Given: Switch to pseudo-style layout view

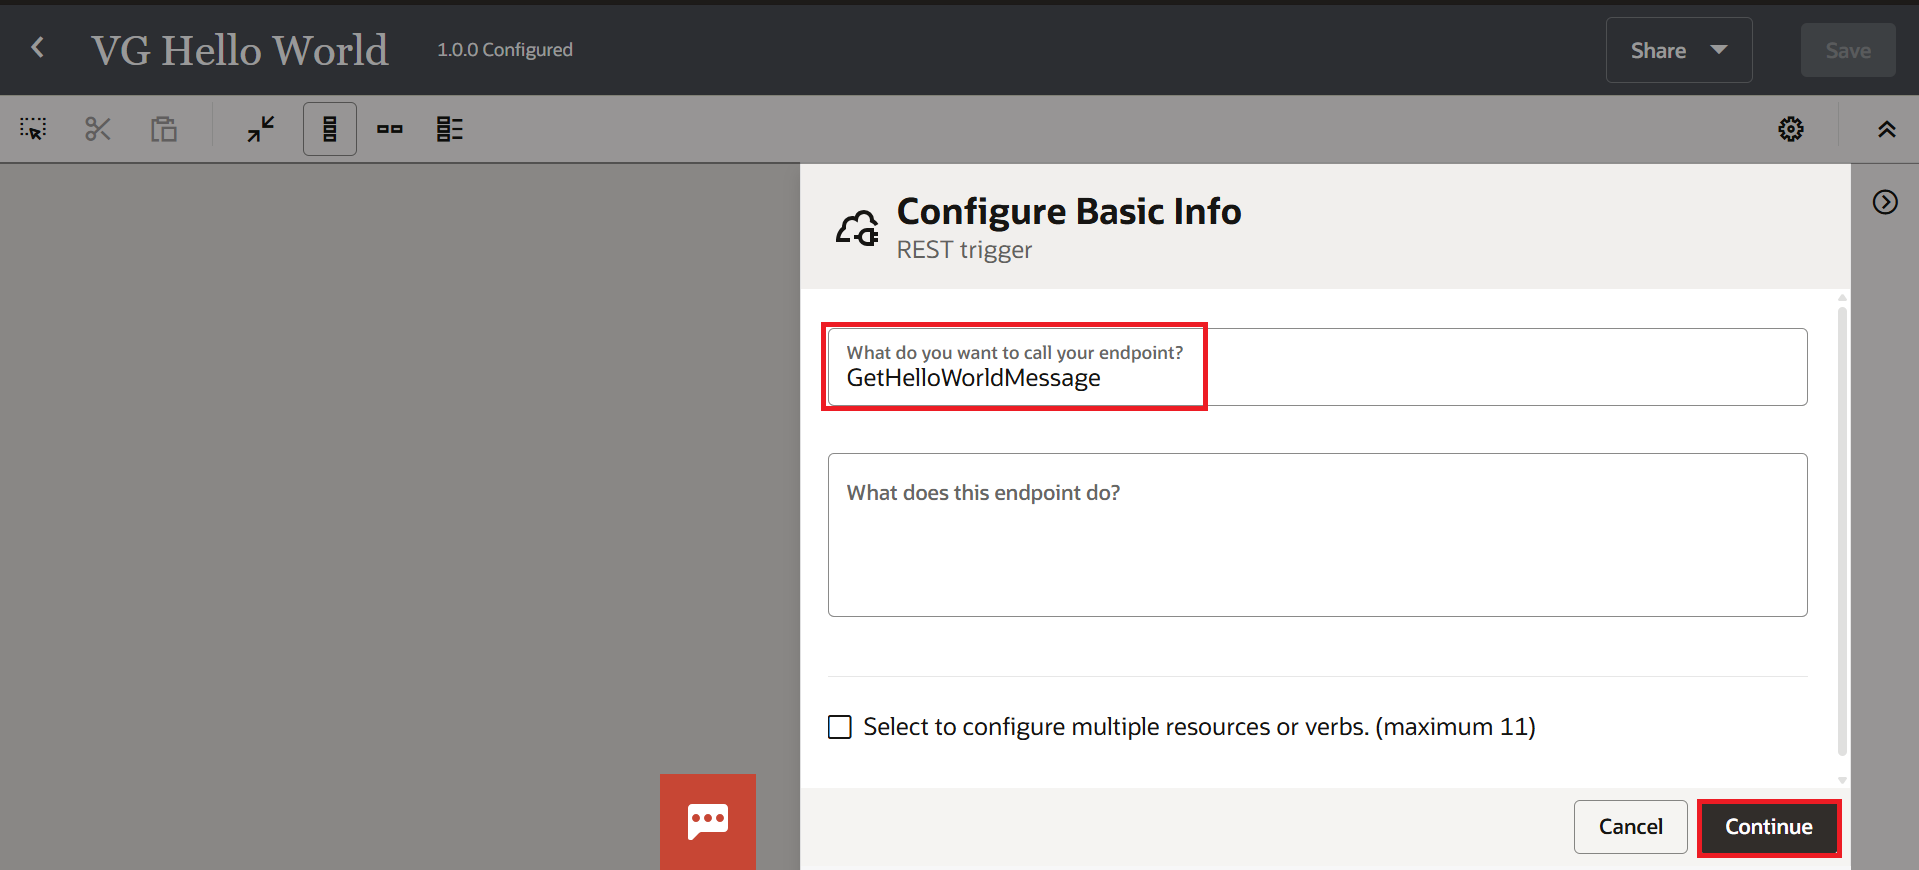Looking at the screenshot, I should pyautogui.click(x=450, y=129).
